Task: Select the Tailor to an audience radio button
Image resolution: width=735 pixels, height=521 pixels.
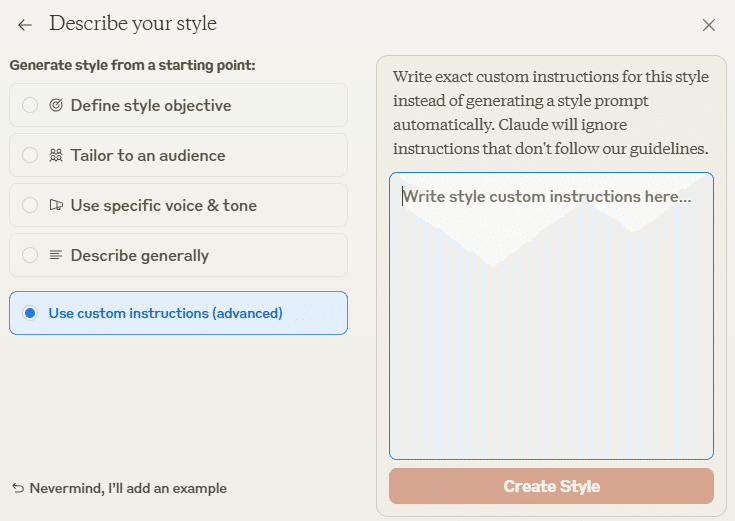Action: coord(30,155)
